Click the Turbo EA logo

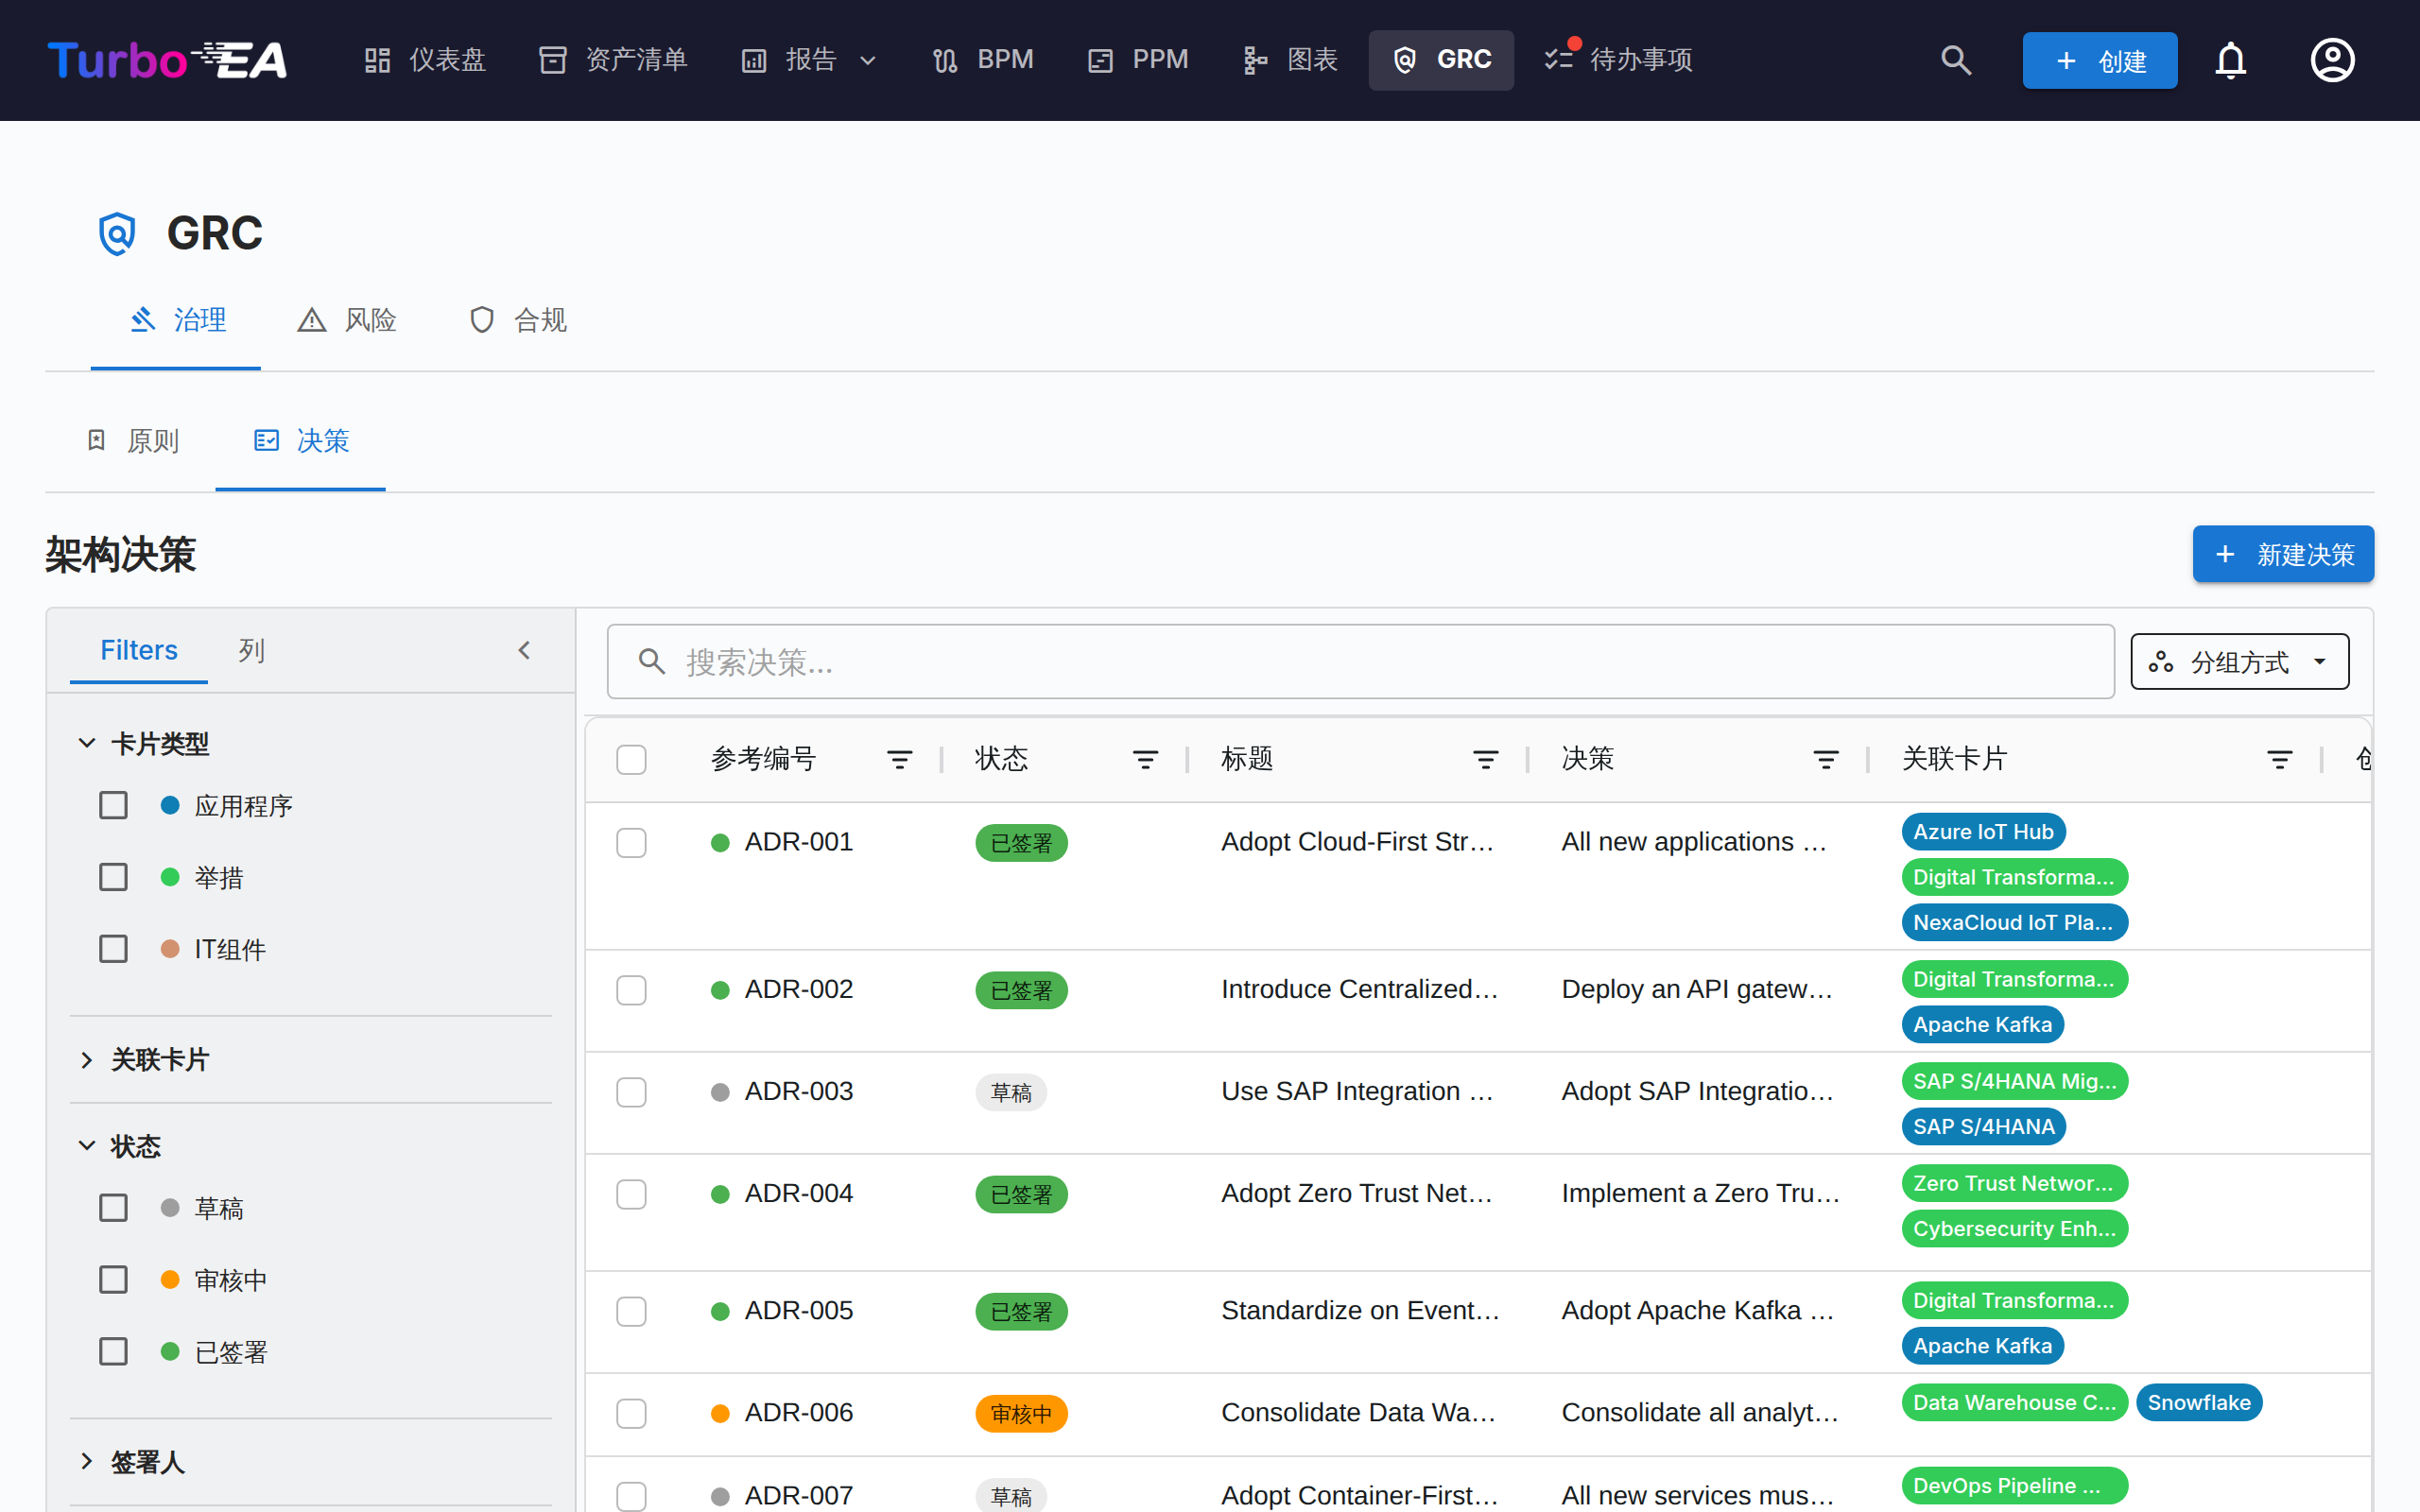coord(168,60)
